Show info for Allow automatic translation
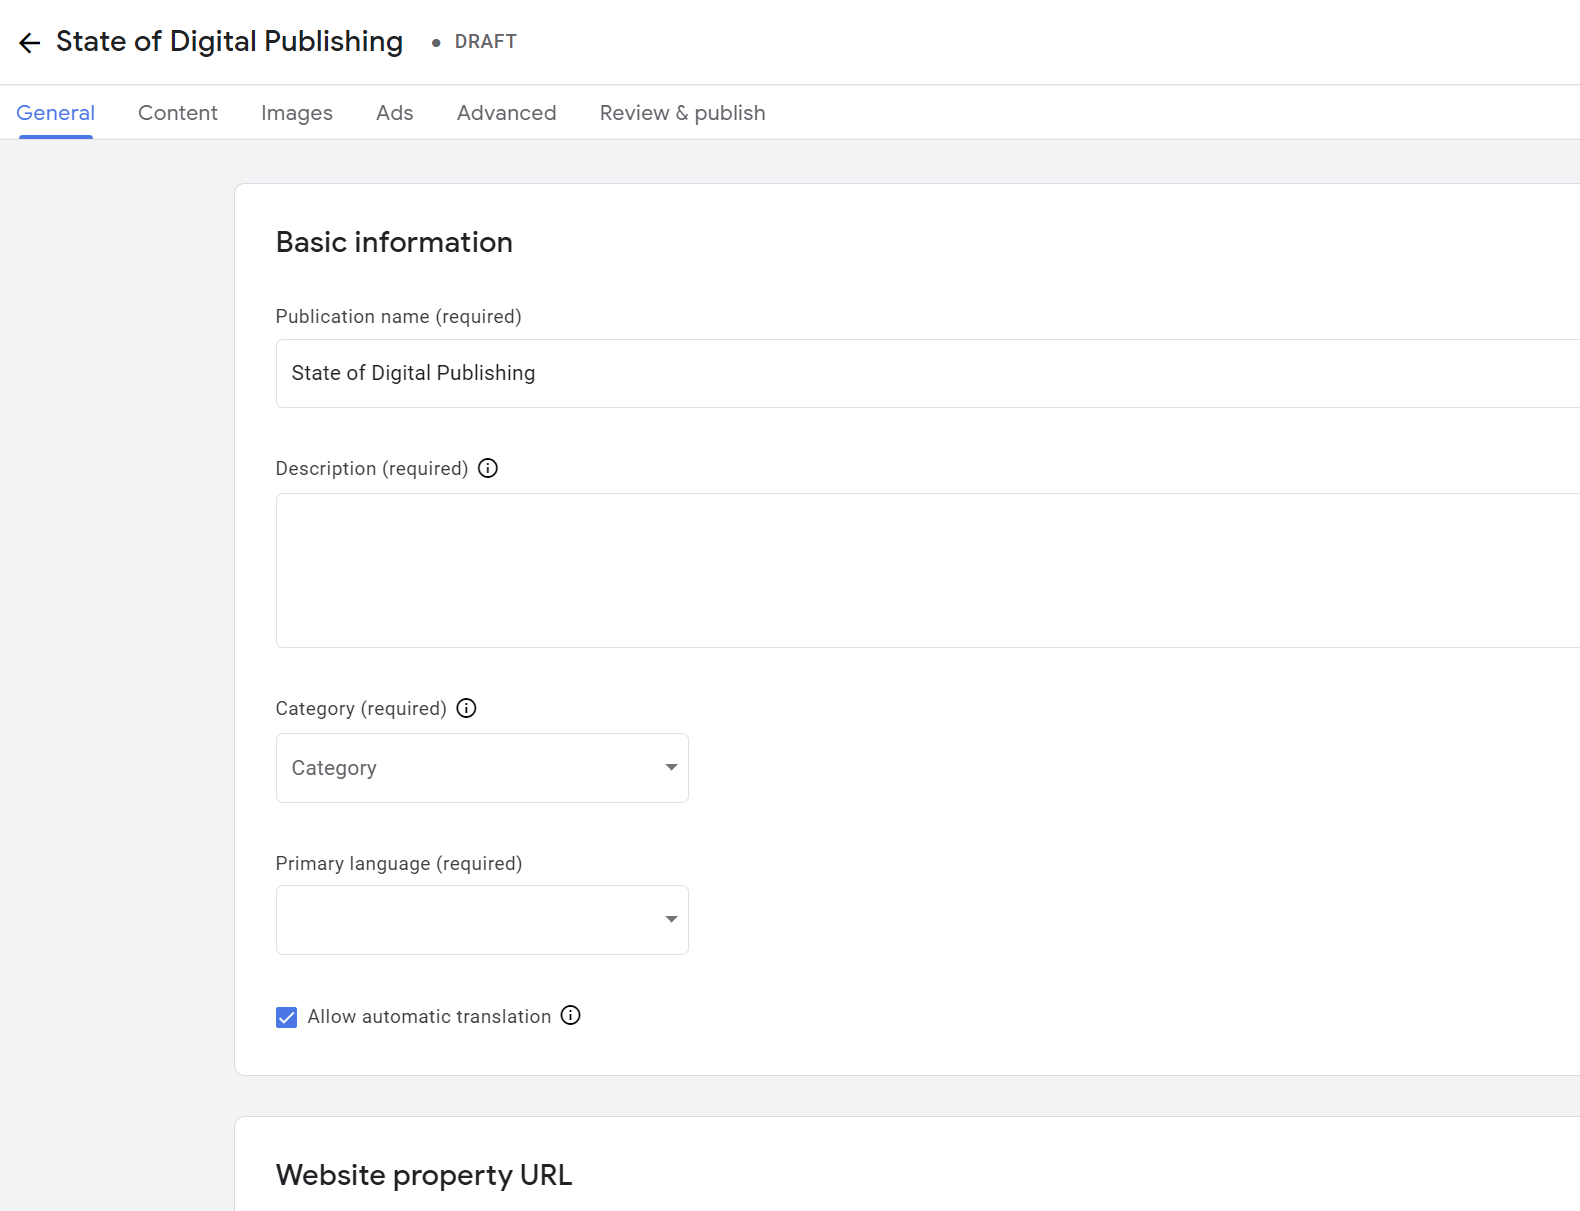 pos(570,1015)
